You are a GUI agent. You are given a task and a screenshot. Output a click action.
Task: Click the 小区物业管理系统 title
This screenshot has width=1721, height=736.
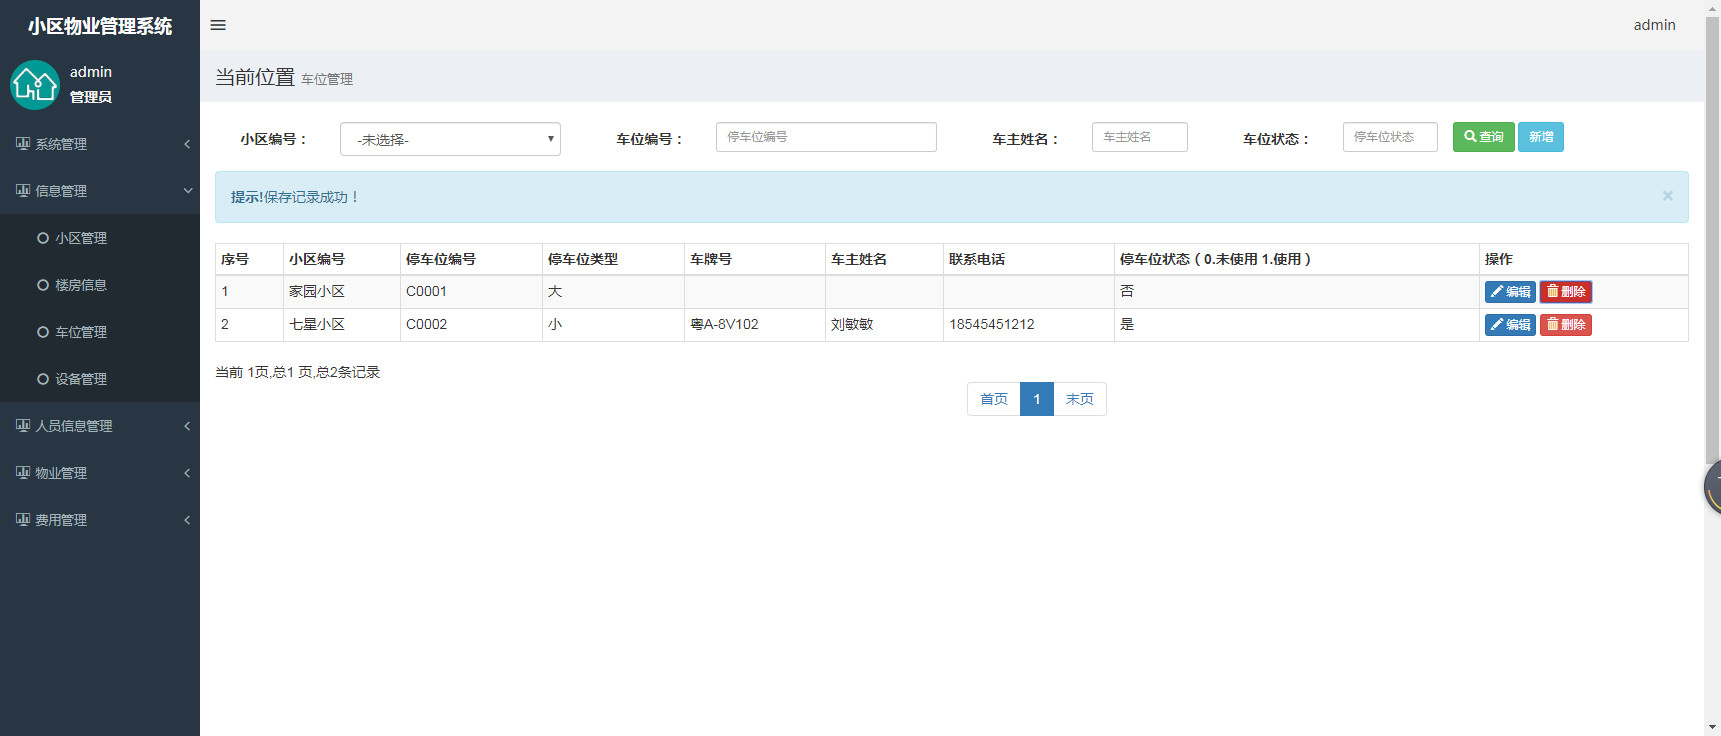pos(100,26)
